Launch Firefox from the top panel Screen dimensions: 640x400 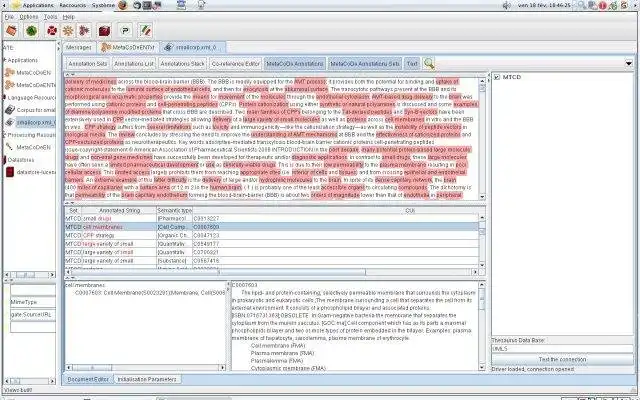(122, 5)
